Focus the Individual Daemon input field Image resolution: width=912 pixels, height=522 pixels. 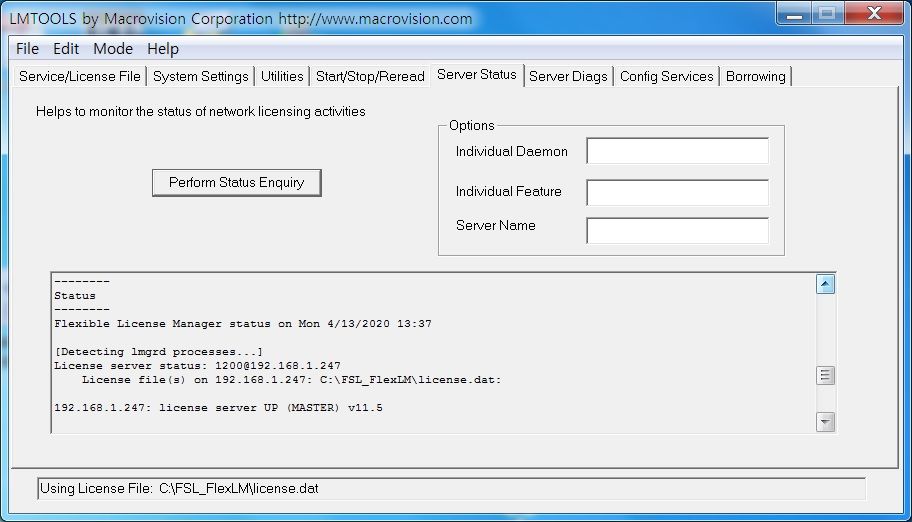point(678,151)
